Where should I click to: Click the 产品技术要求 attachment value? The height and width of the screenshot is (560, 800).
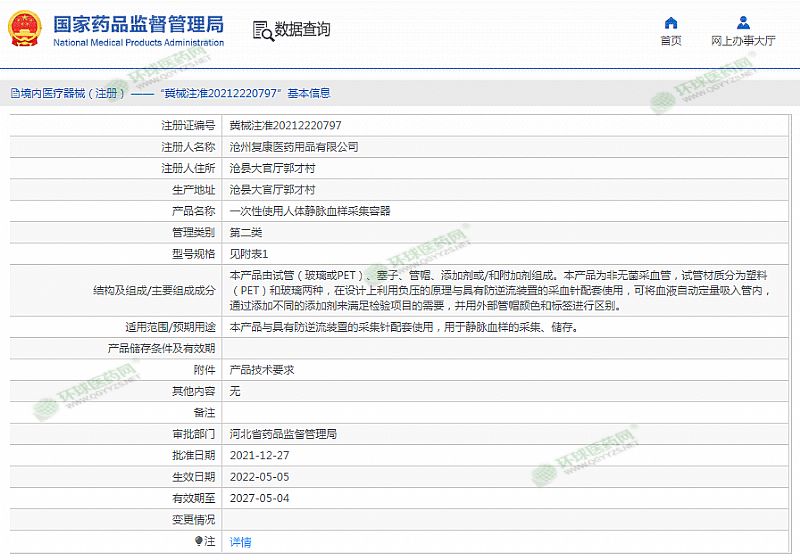click(262, 369)
